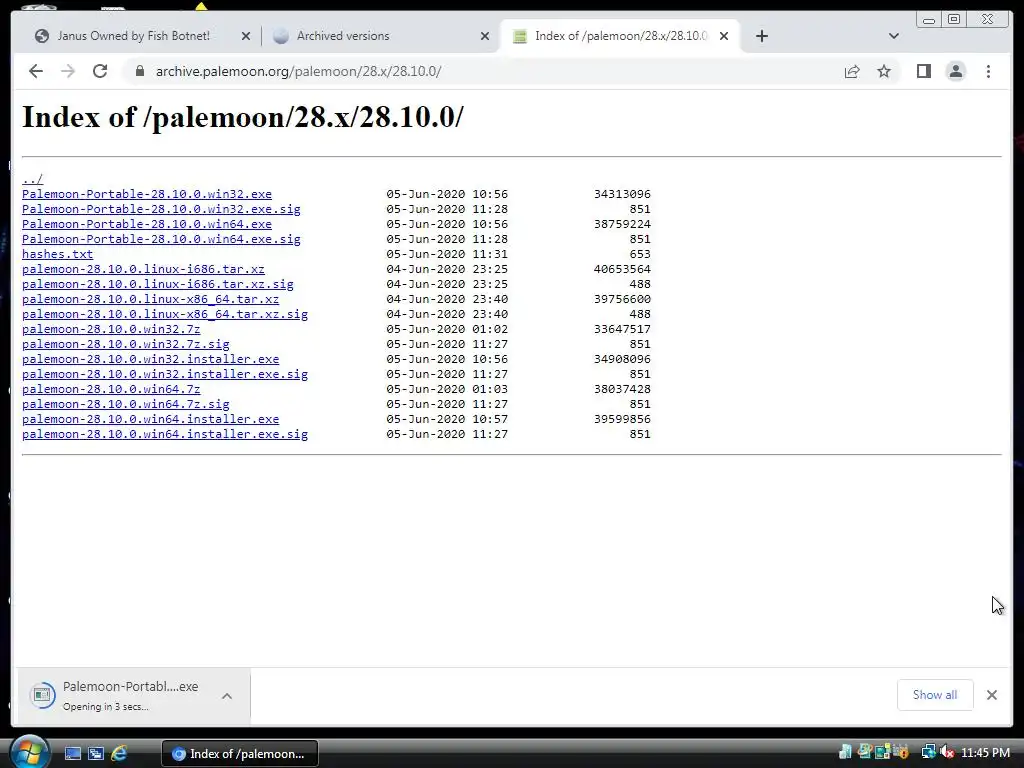Open the side panel
This screenshot has height=768, width=1024.
pyautogui.click(x=923, y=71)
